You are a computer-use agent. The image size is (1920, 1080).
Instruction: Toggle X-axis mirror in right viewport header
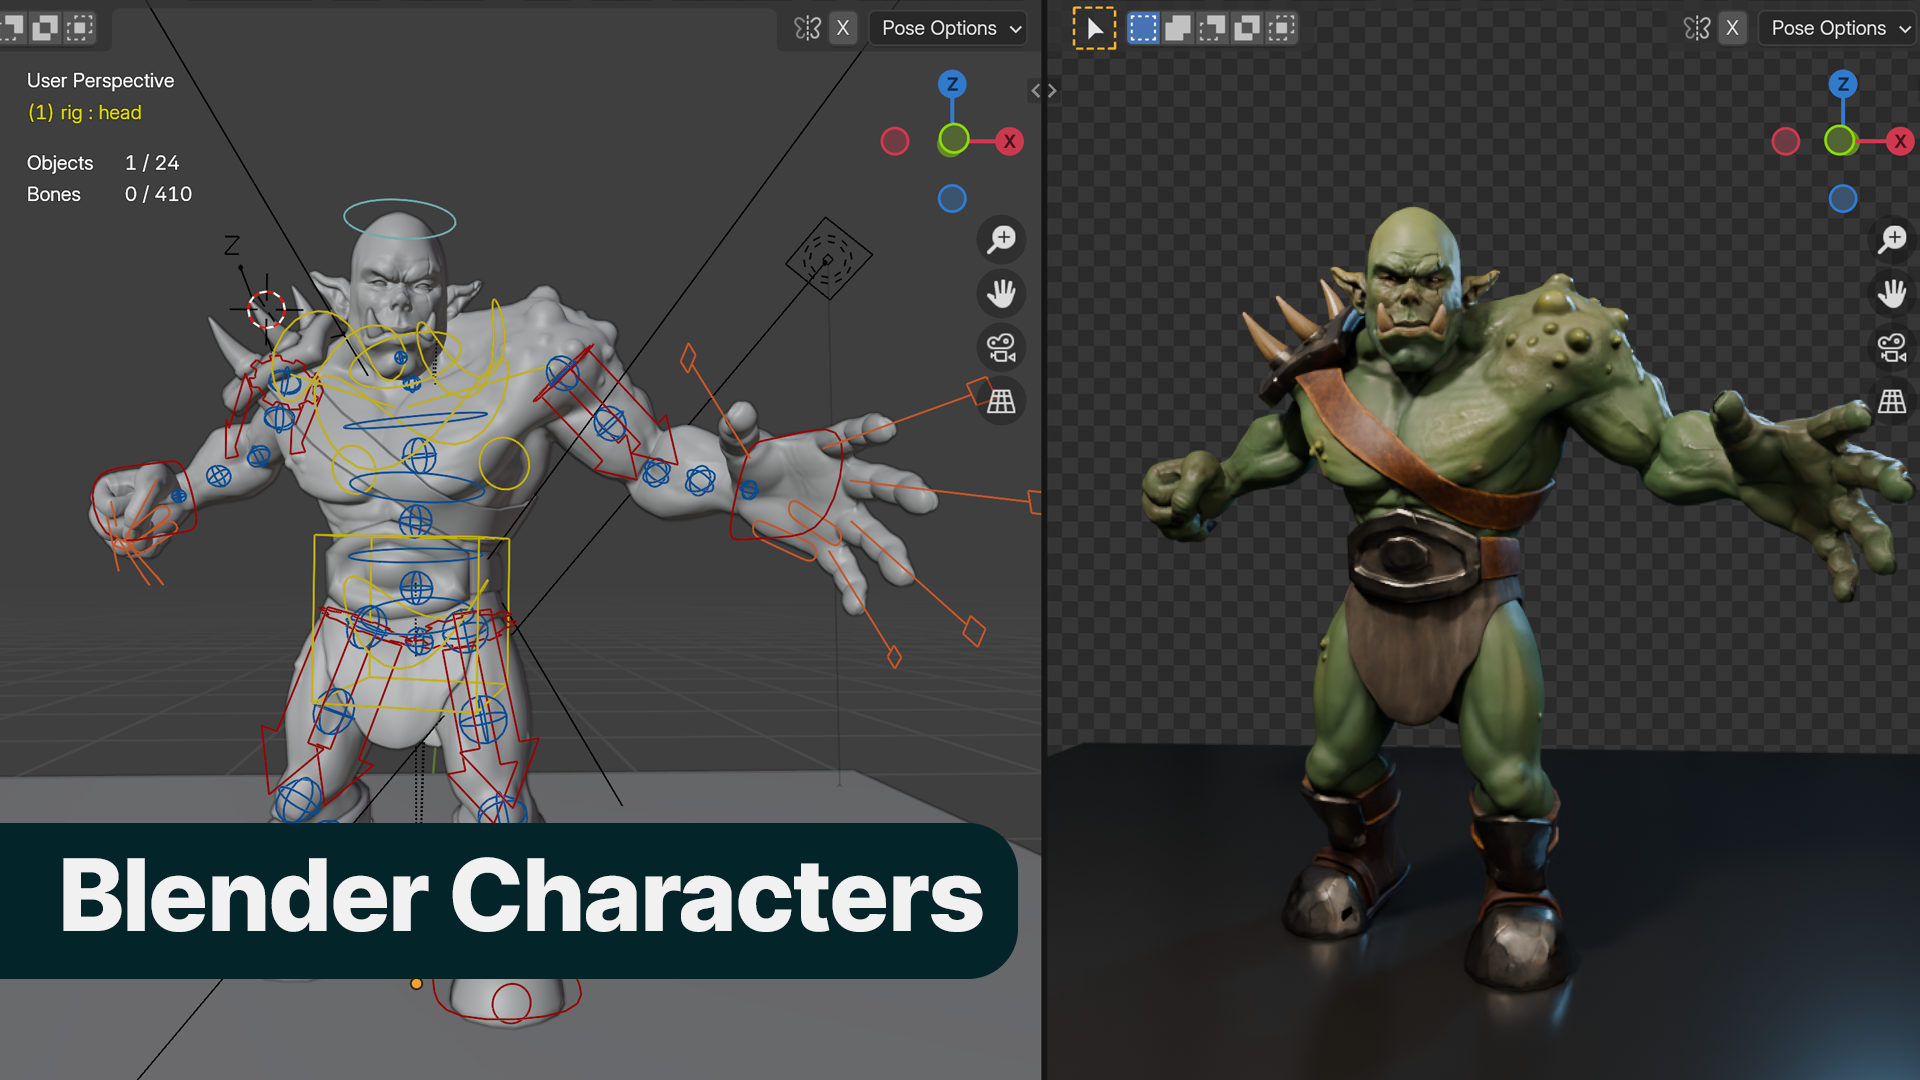(1733, 28)
